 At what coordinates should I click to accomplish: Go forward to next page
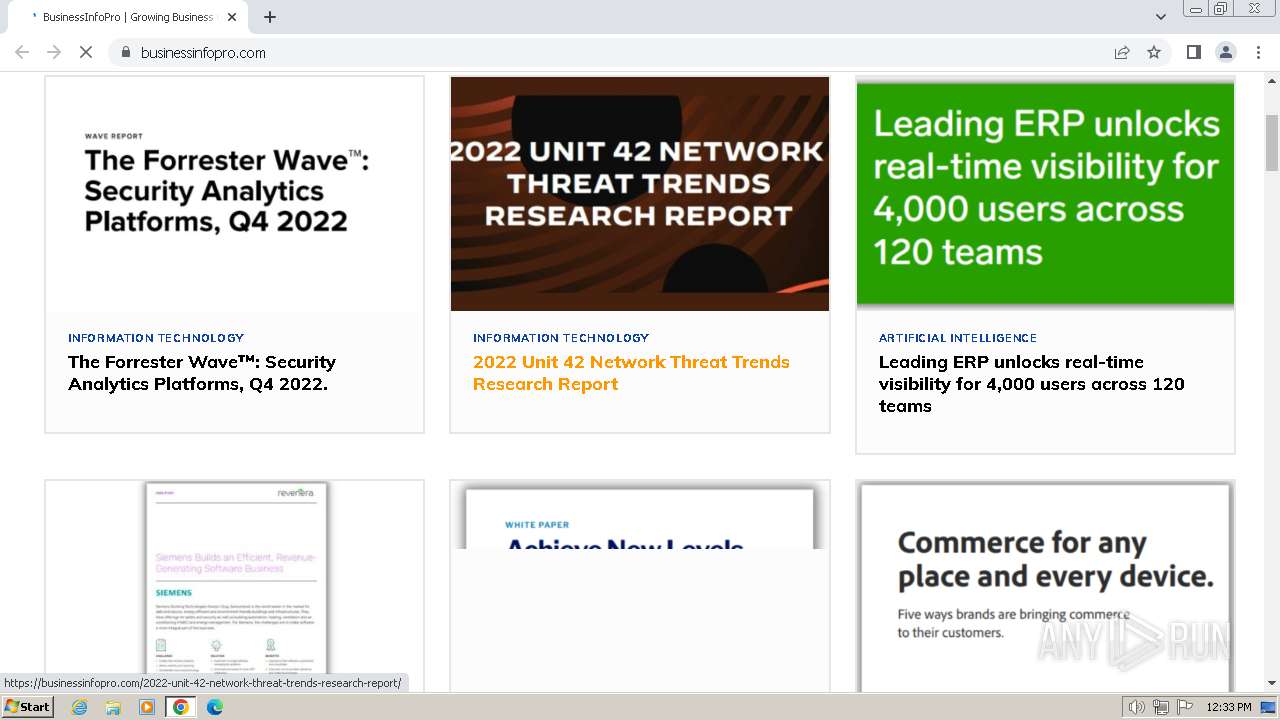(54, 52)
